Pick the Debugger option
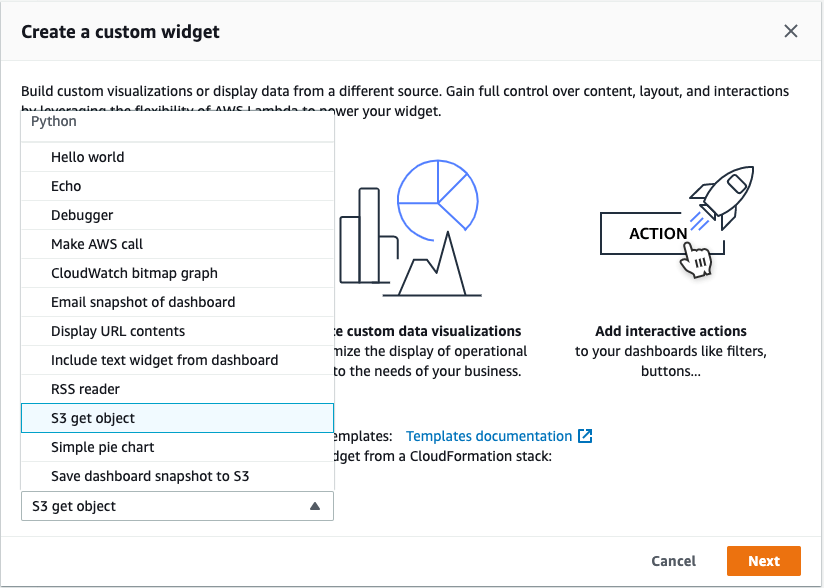Viewport: 824px width, 588px height. pos(82,215)
